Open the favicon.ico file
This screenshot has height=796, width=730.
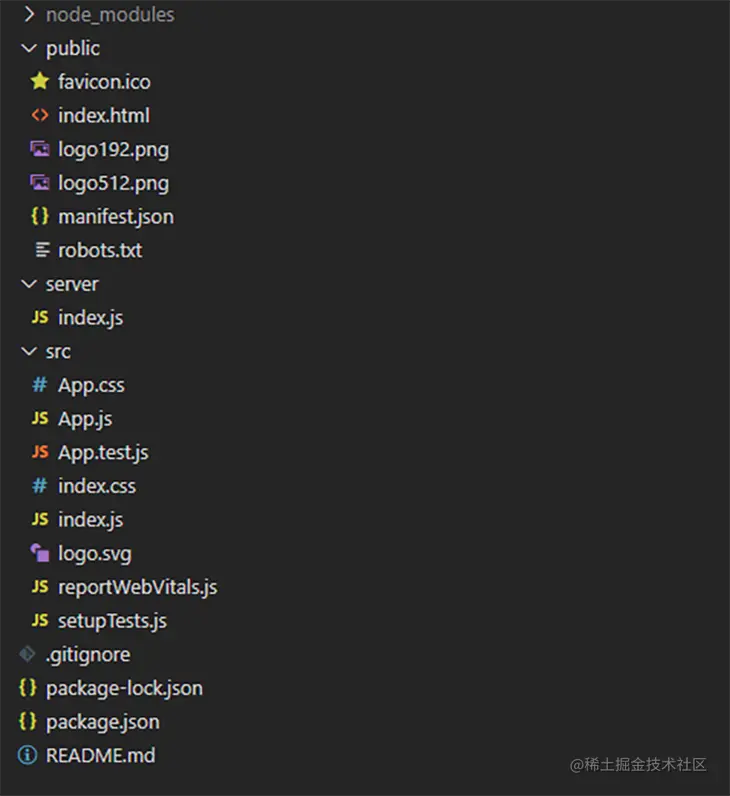(104, 82)
